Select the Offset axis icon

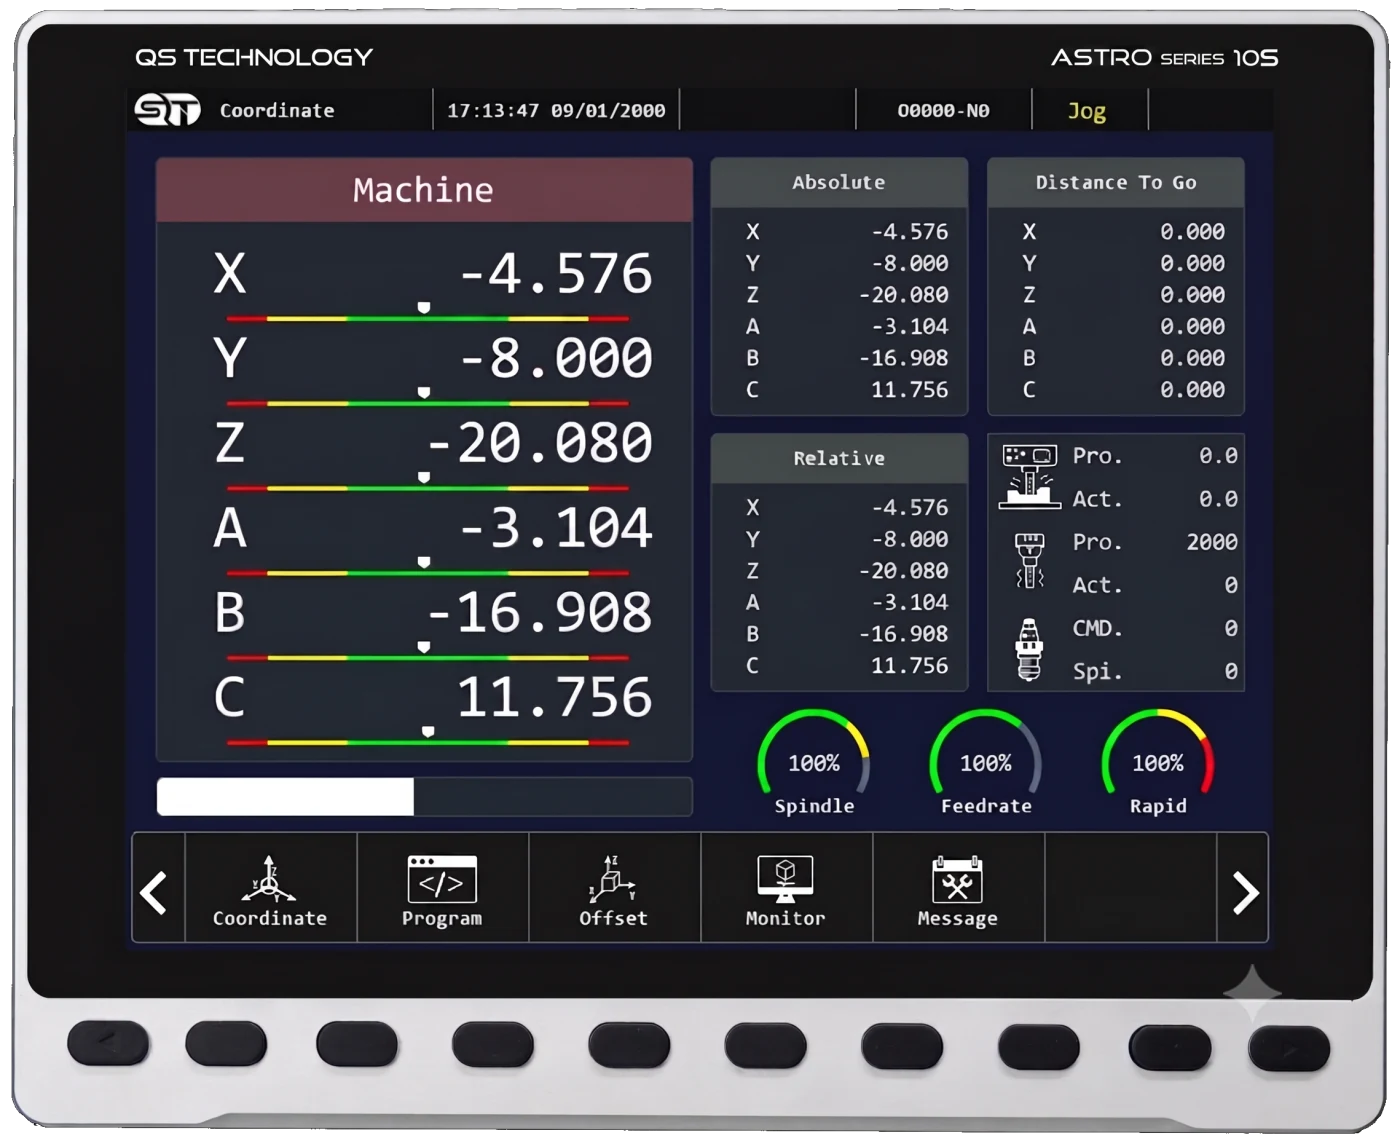pos(613,879)
